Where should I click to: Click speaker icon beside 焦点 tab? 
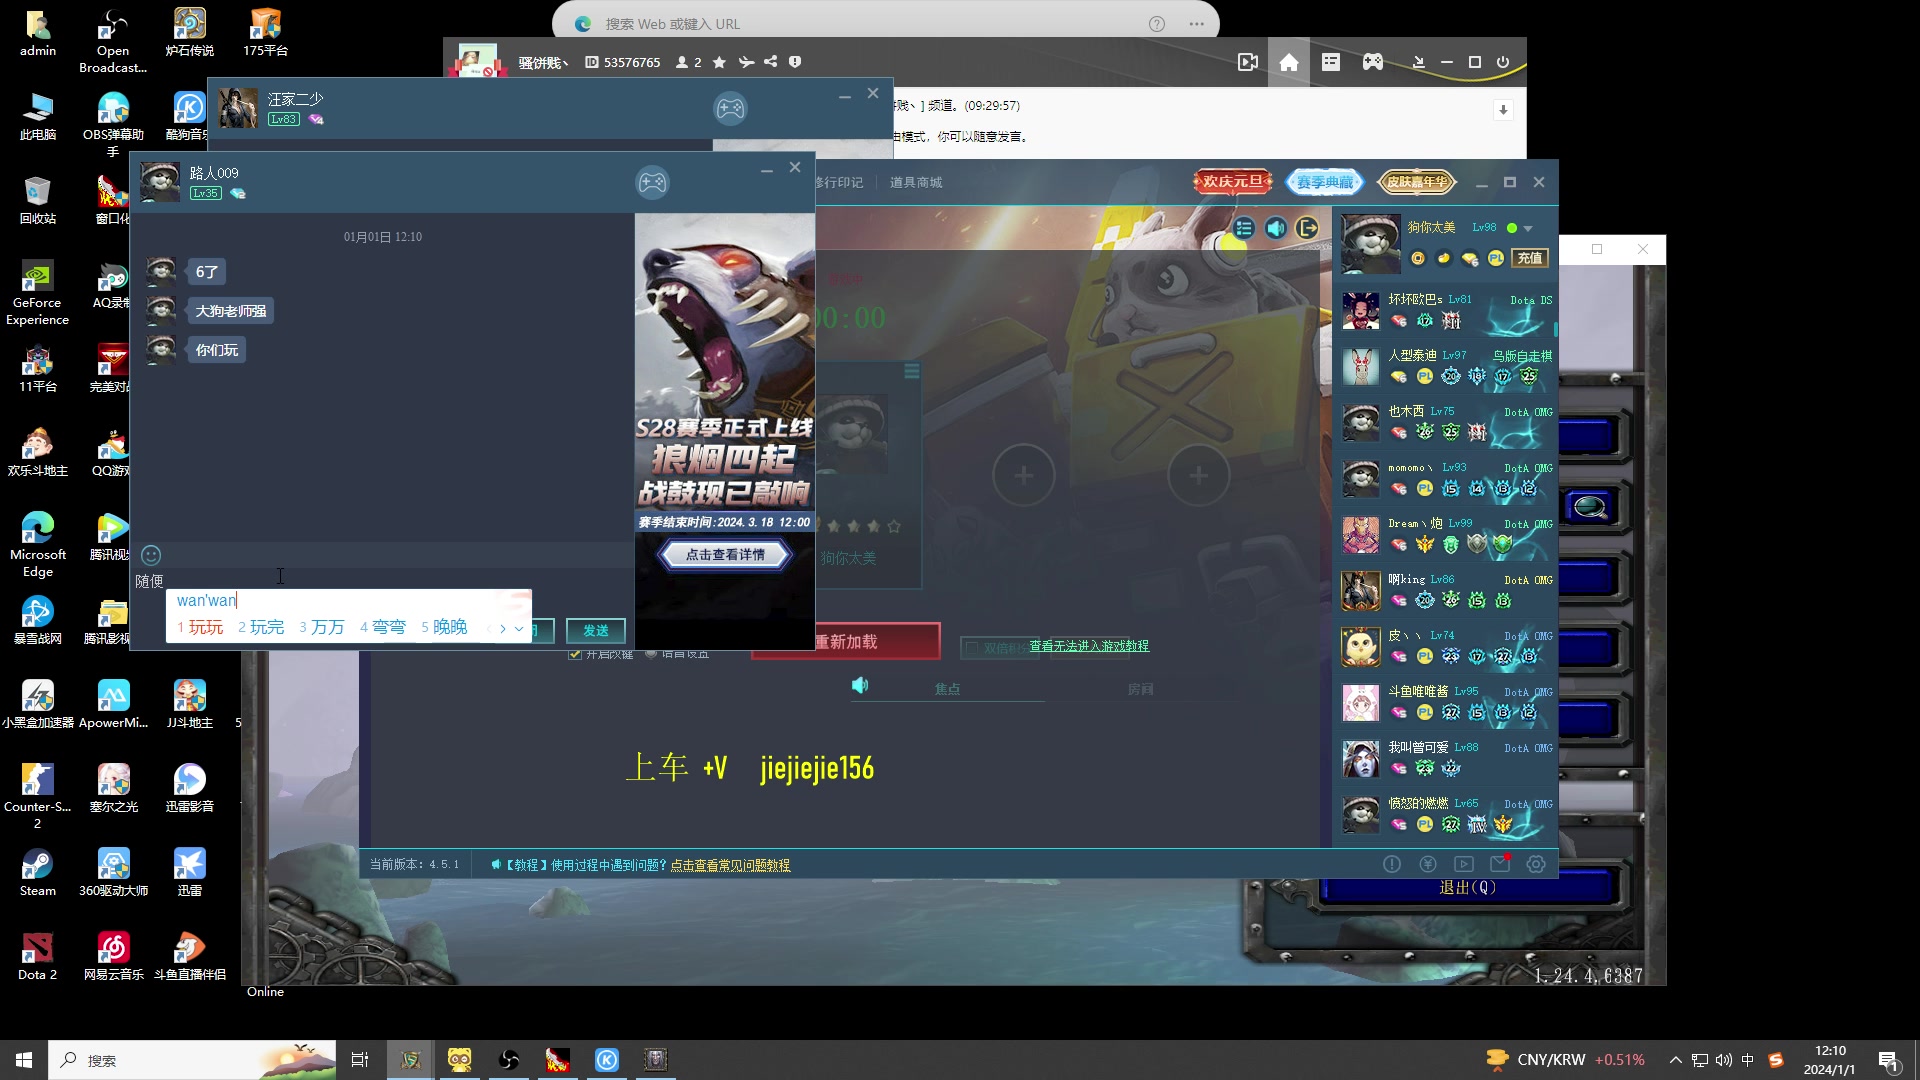click(860, 685)
